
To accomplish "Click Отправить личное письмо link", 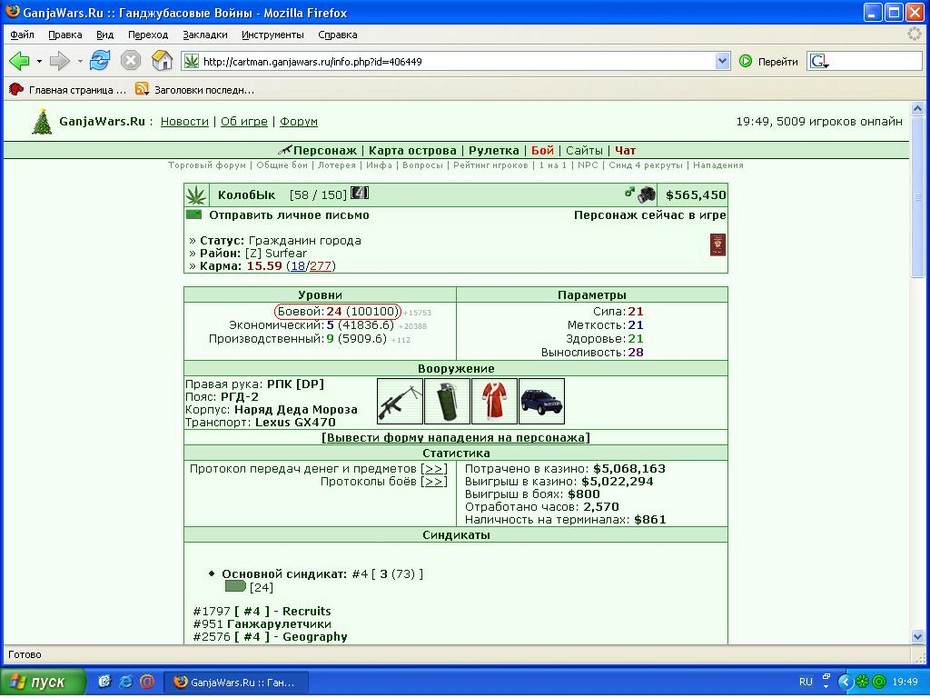I will tap(289, 215).
